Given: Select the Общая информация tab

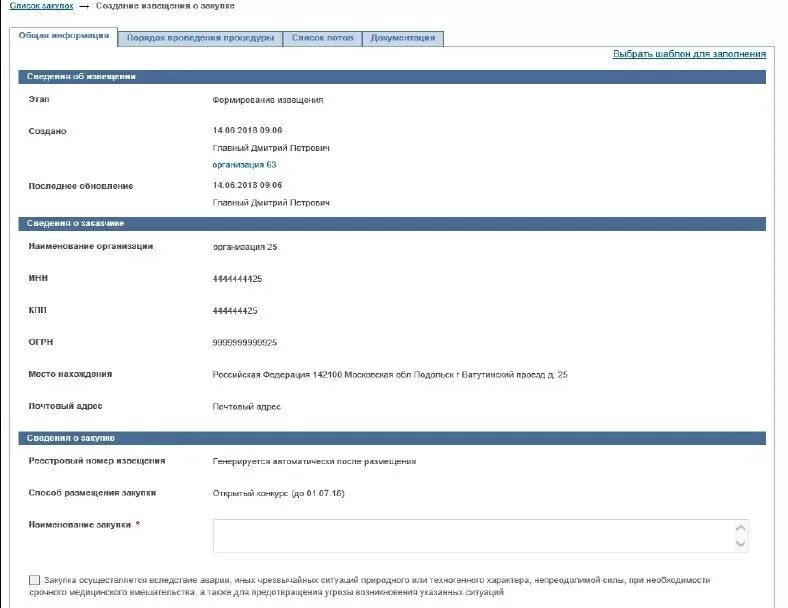Looking at the screenshot, I should point(63,36).
